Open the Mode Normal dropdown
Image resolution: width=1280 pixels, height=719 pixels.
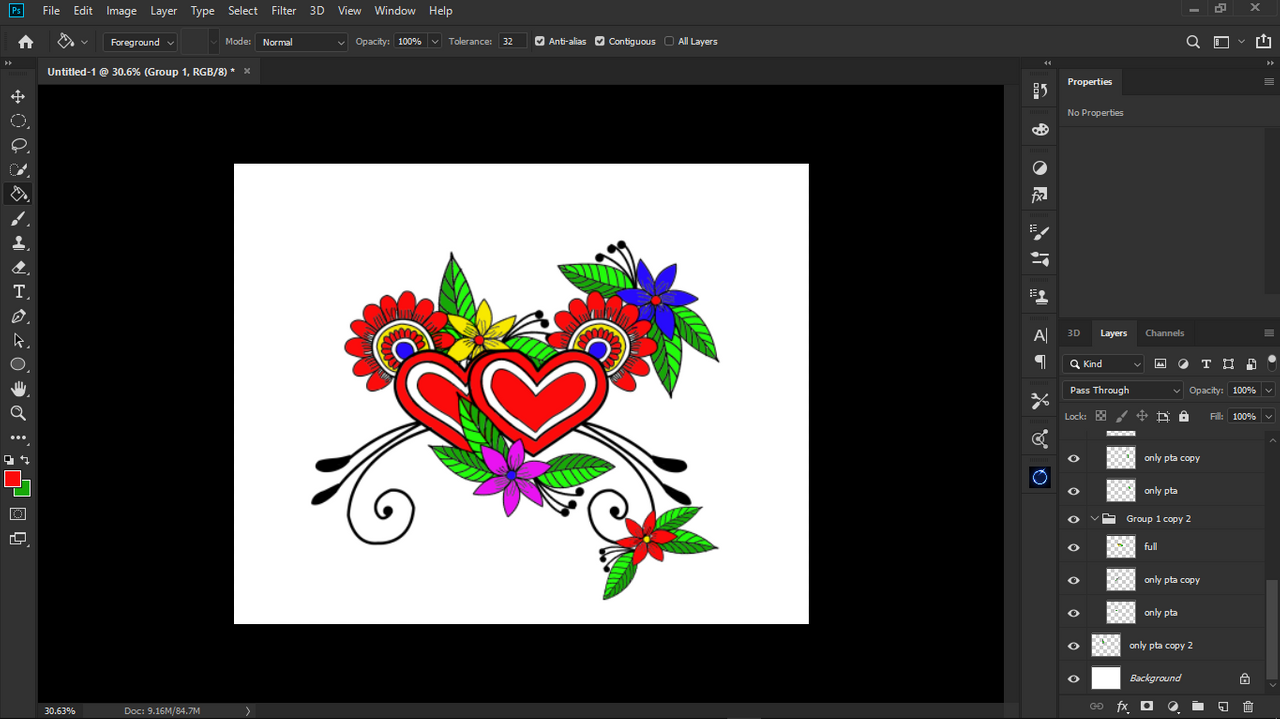point(301,42)
